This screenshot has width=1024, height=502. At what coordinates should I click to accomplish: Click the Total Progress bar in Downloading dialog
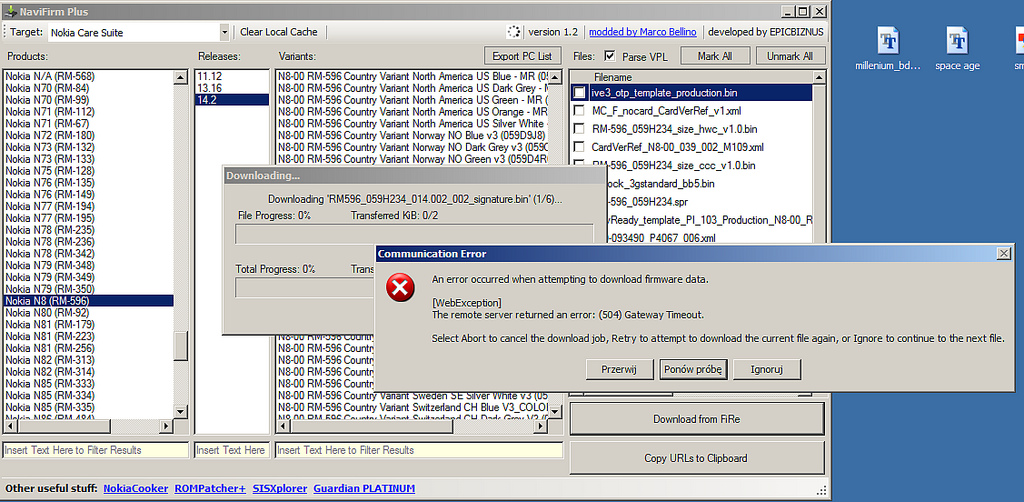click(x=306, y=288)
